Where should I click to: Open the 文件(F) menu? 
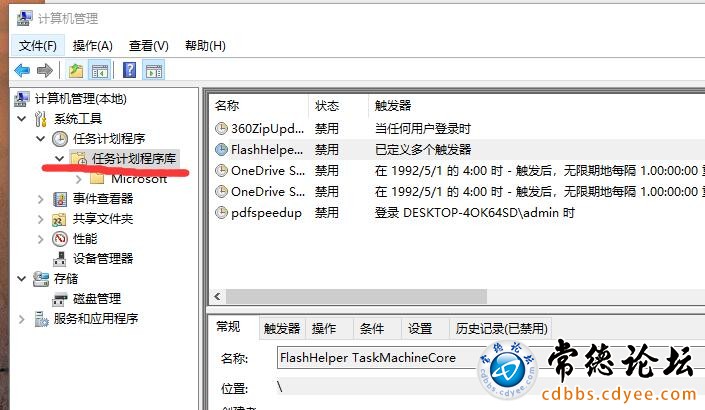coord(38,45)
